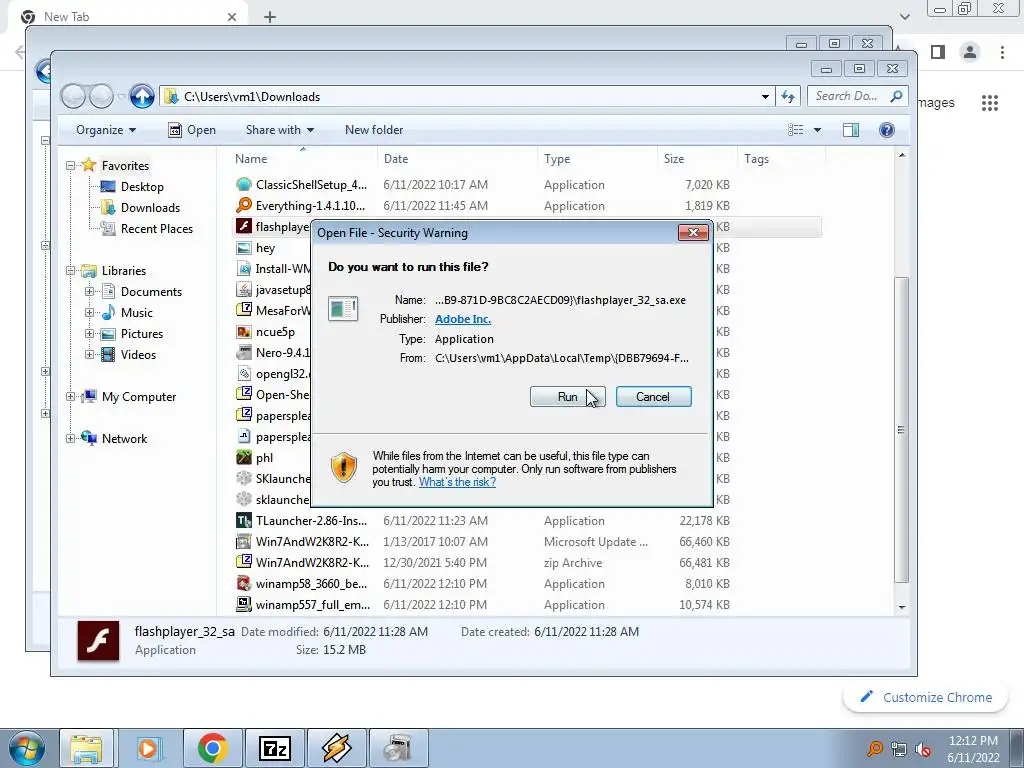Viewport: 1024px width, 768px height.
Task: Click the Search Downloads input field
Action: [857, 97]
